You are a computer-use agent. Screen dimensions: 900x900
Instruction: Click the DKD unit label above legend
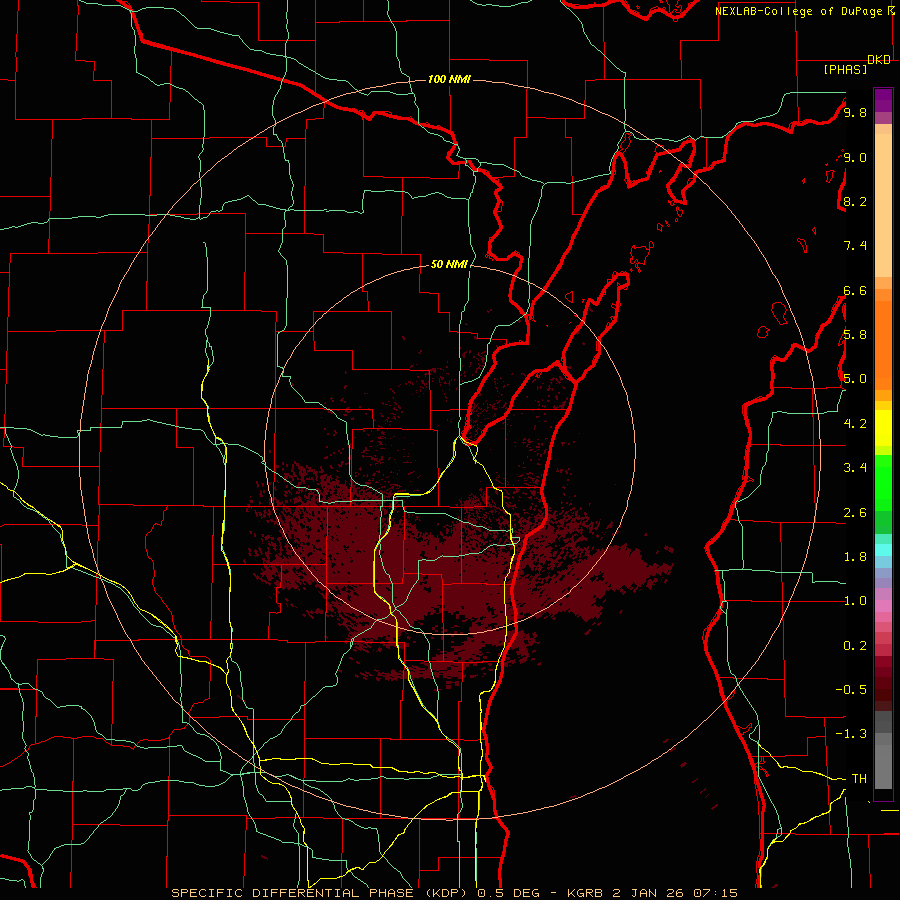click(879, 60)
